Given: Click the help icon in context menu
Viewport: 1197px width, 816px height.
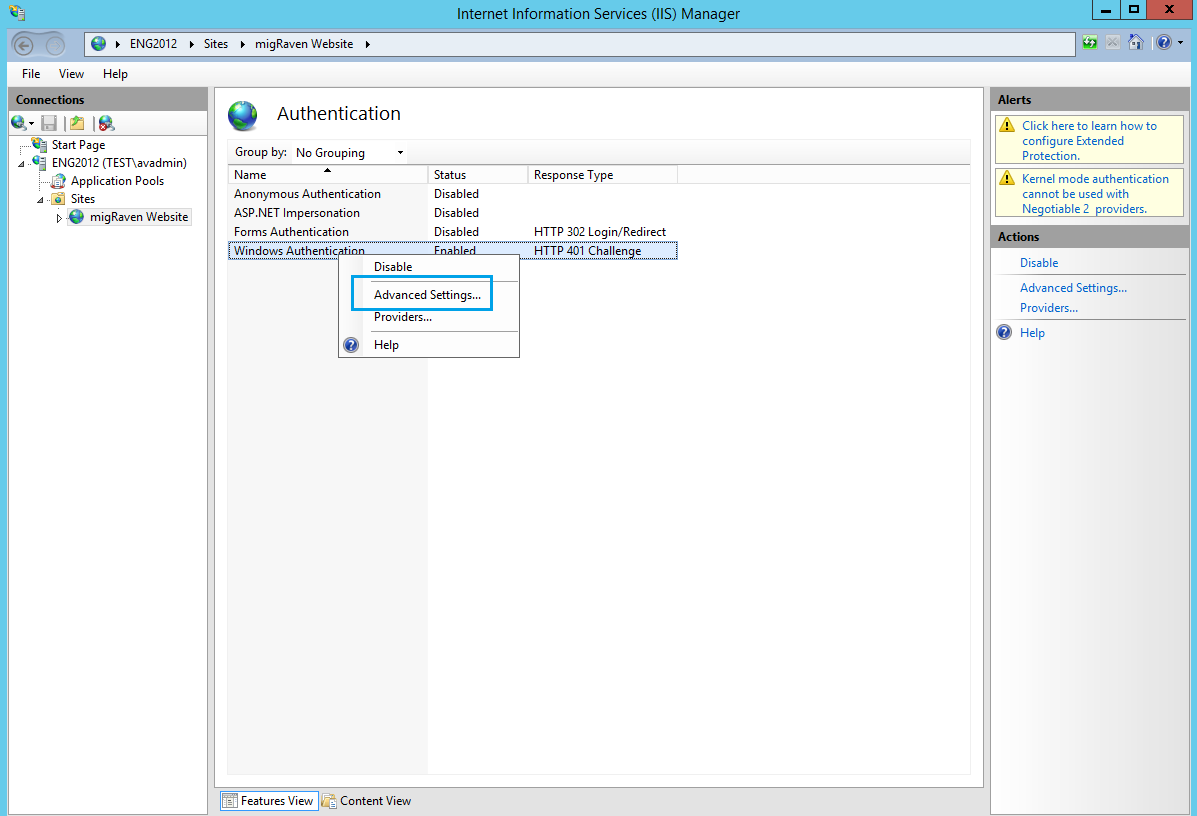Looking at the screenshot, I should click(x=351, y=345).
